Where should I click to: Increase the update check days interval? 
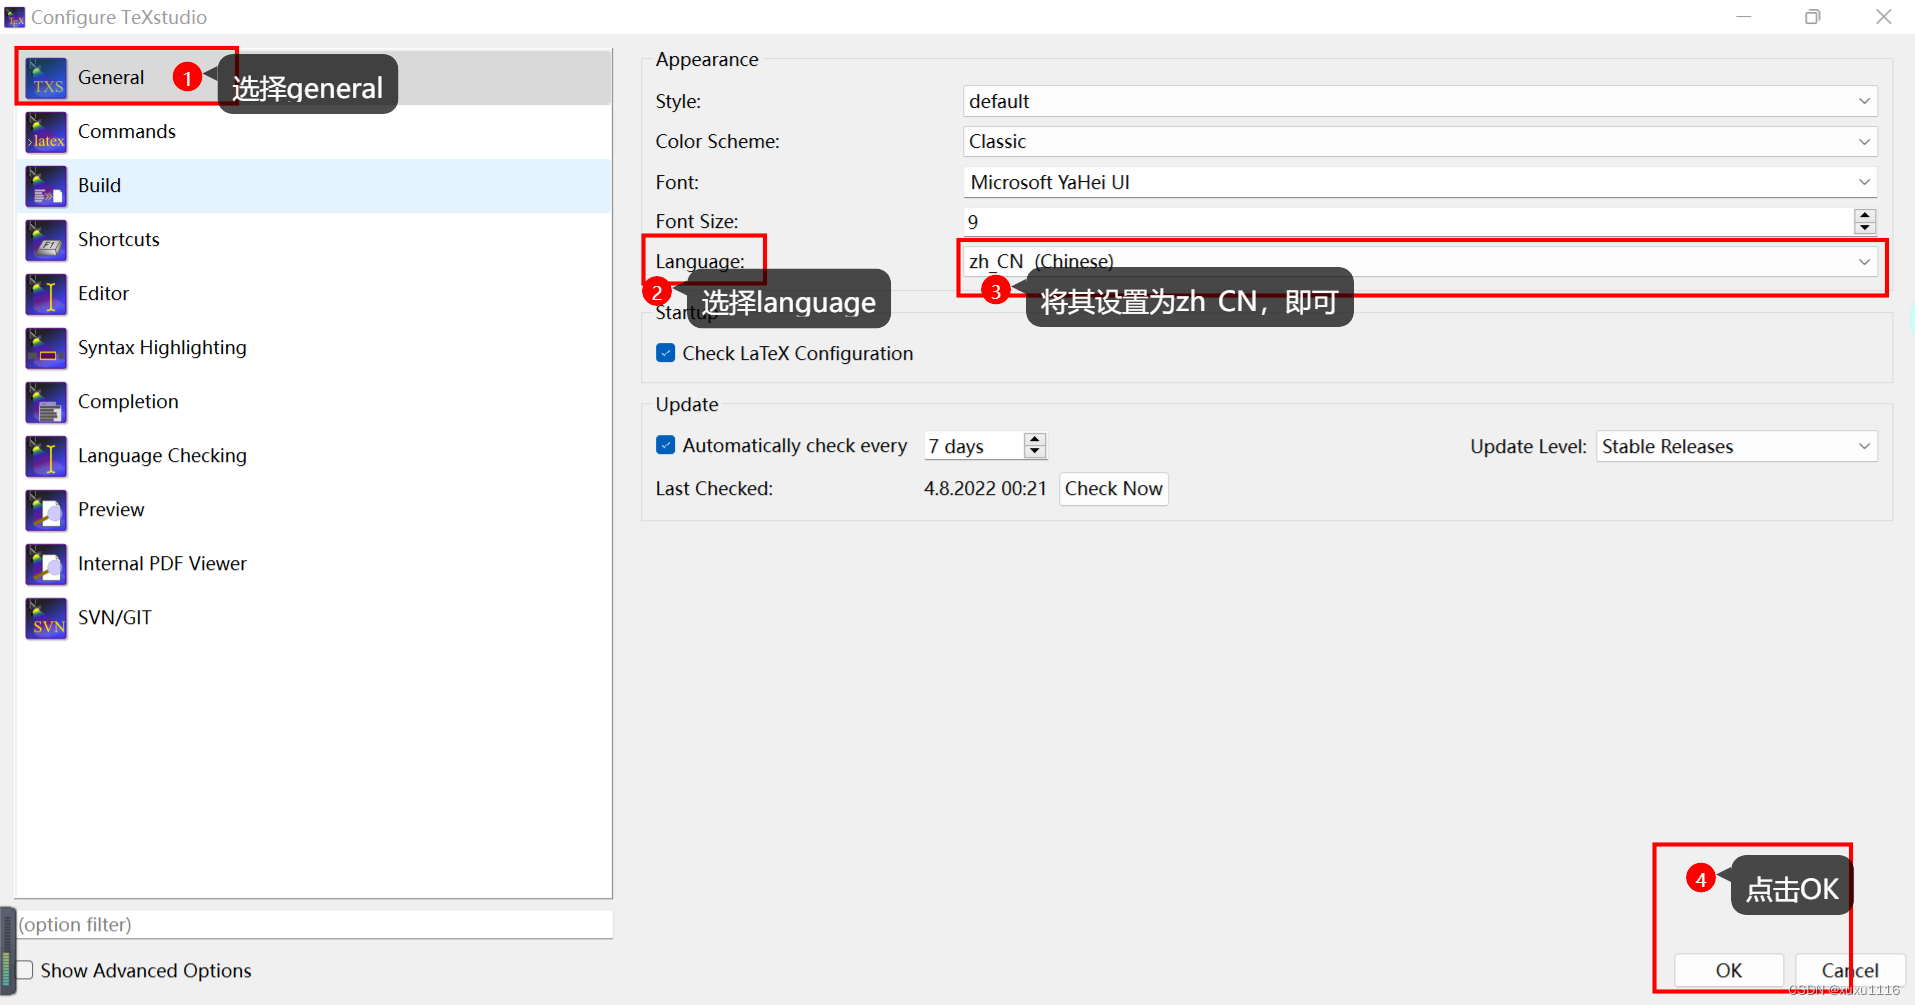[1035, 439]
